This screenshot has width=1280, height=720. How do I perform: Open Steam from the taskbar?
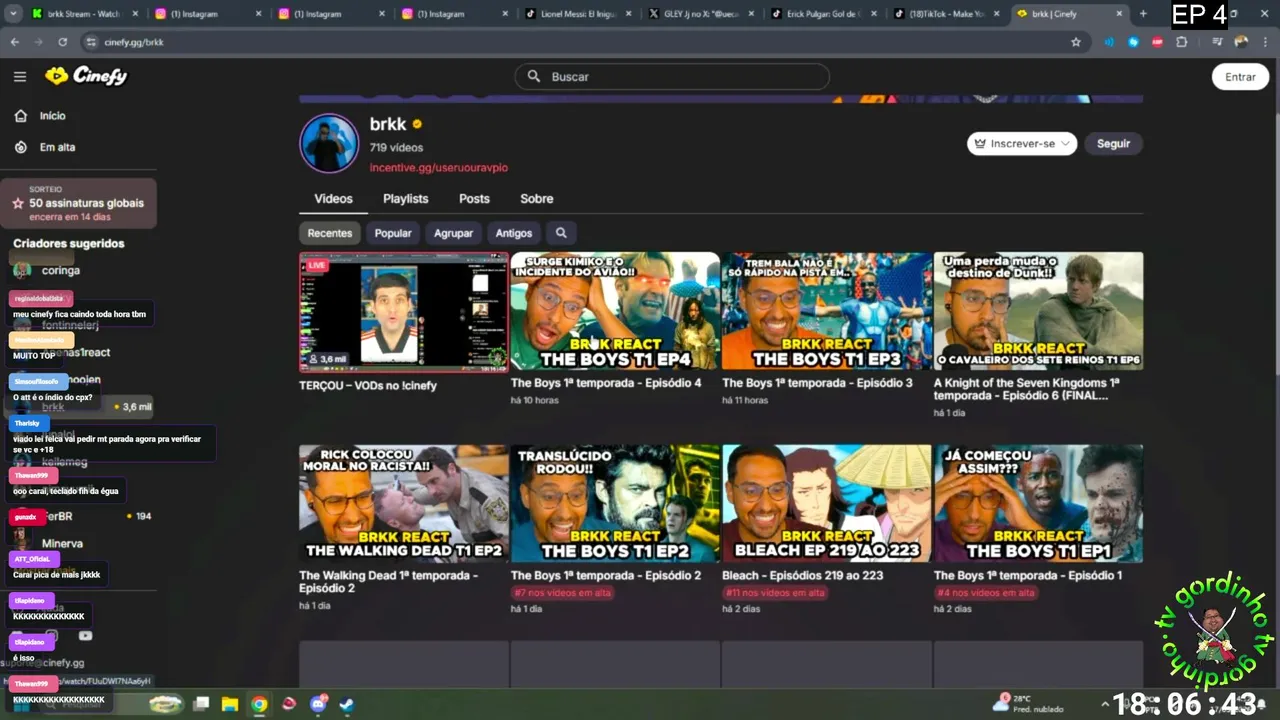346,704
